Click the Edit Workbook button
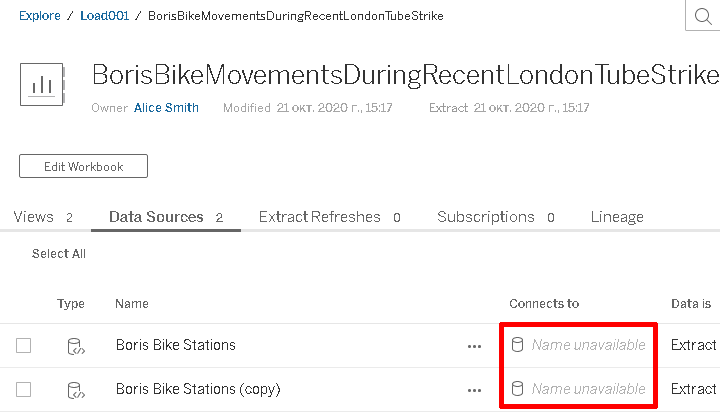Image resolution: width=720 pixels, height=418 pixels. pyautogui.click(x=83, y=166)
